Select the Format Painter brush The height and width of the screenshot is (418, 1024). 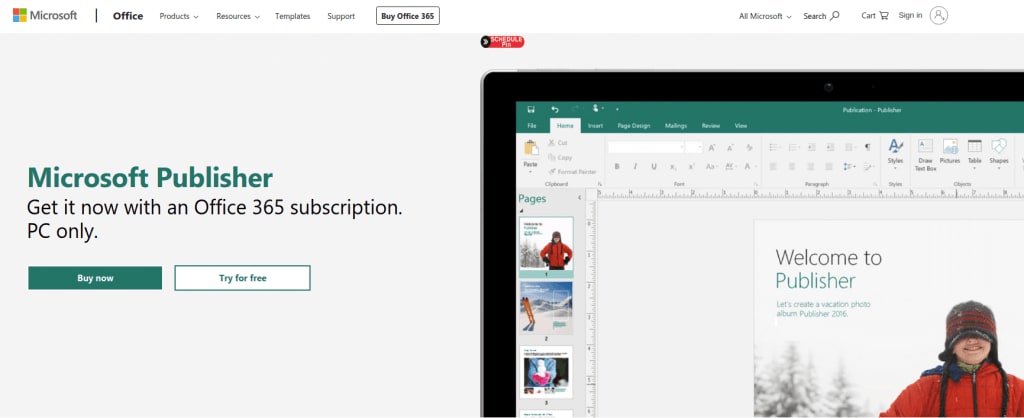click(x=571, y=172)
